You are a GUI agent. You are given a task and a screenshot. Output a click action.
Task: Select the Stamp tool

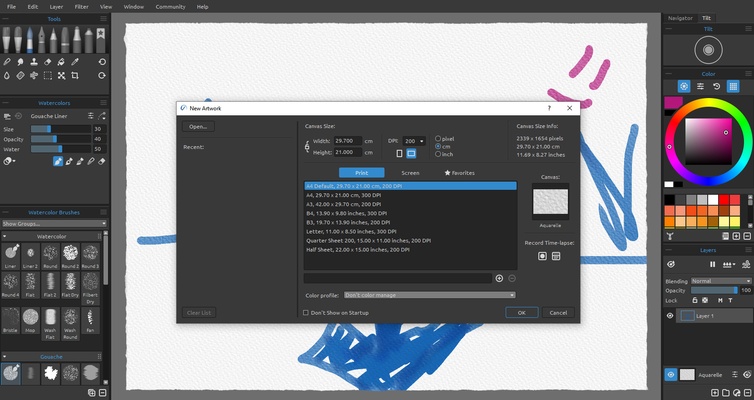pos(34,62)
